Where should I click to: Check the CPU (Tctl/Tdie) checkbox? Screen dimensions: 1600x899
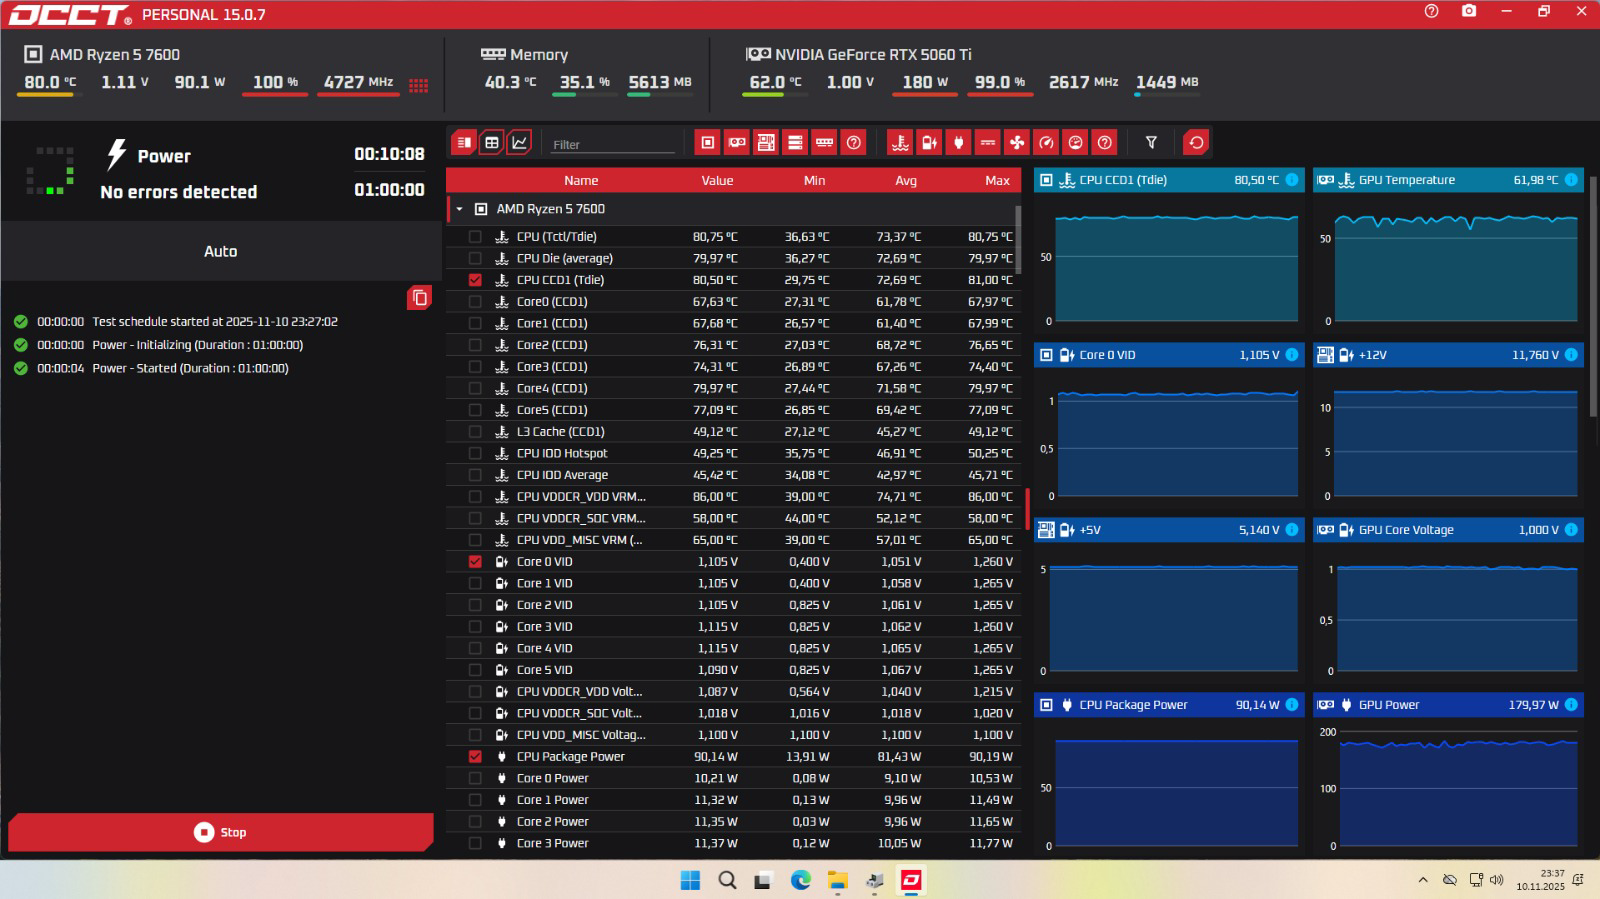pyautogui.click(x=475, y=237)
